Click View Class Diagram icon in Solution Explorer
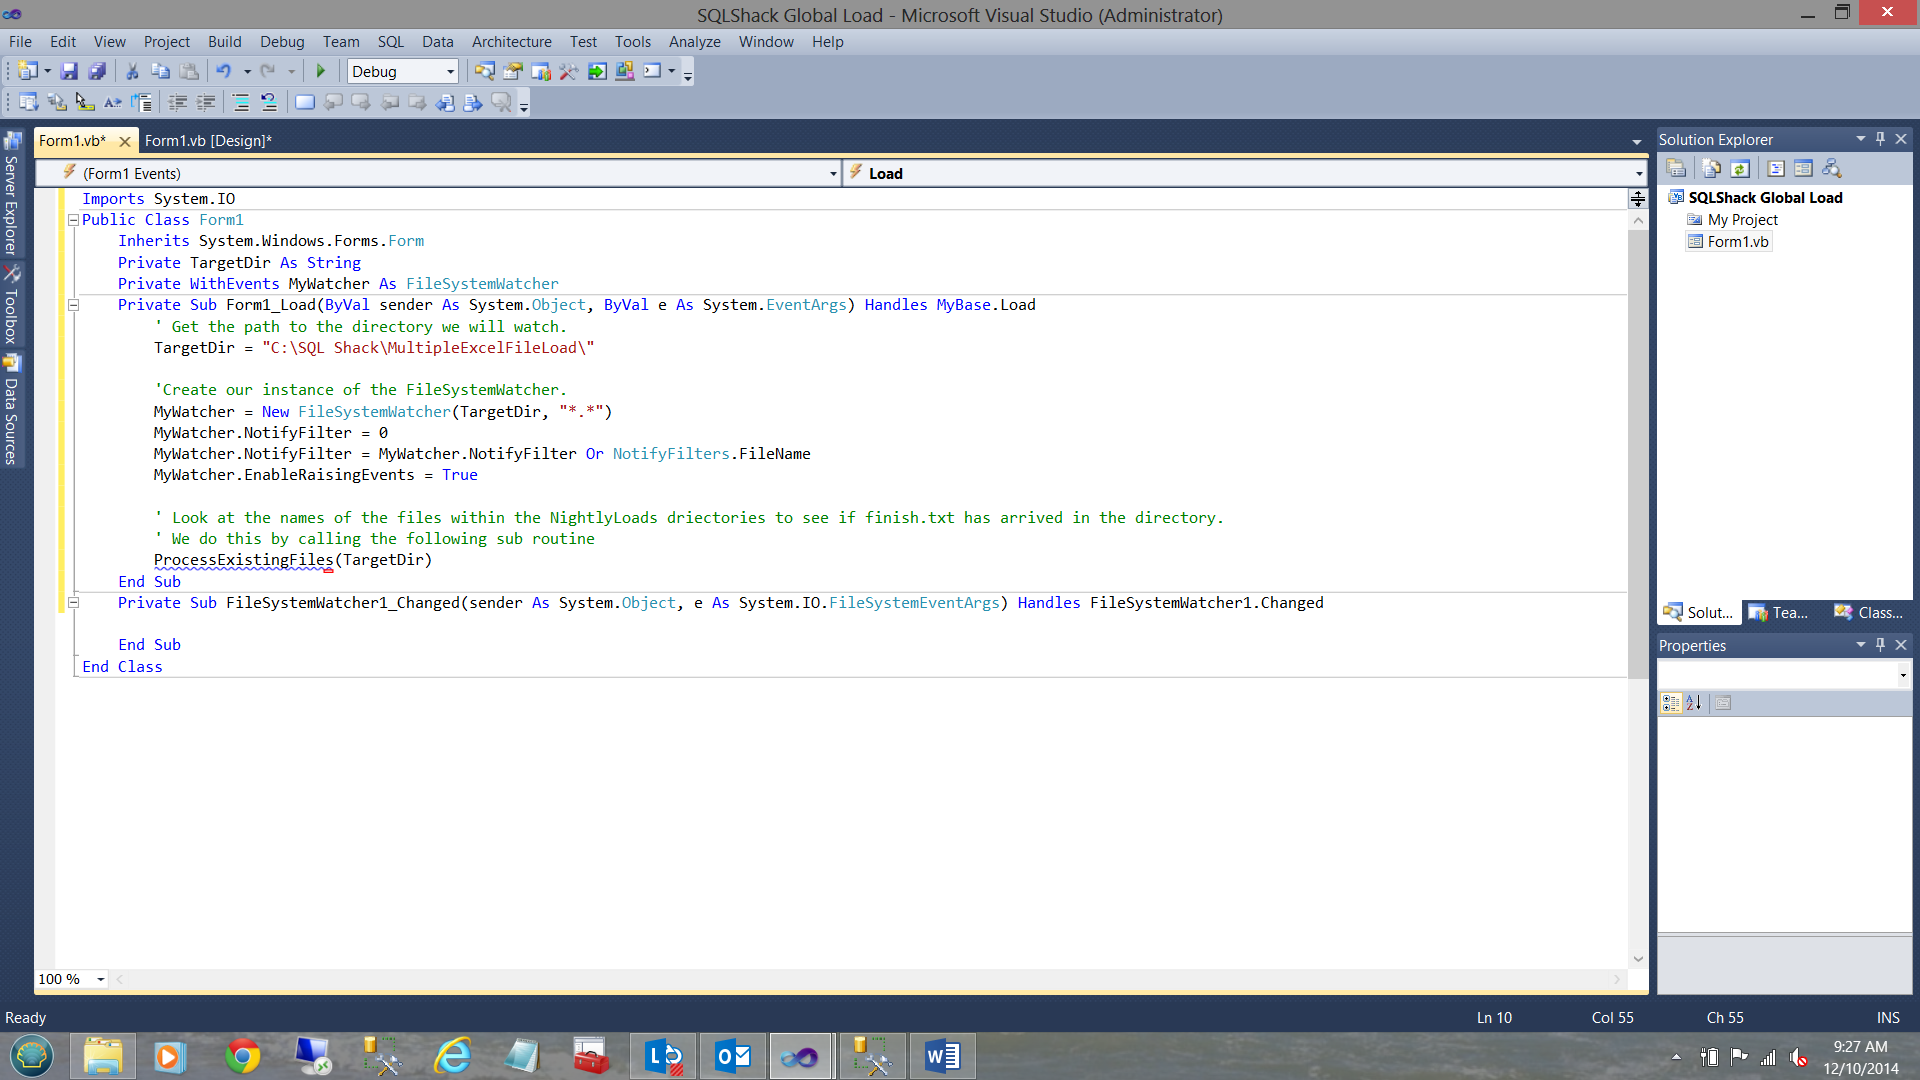The width and height of the screenshot is (1920, 1080). (1832, 168)
